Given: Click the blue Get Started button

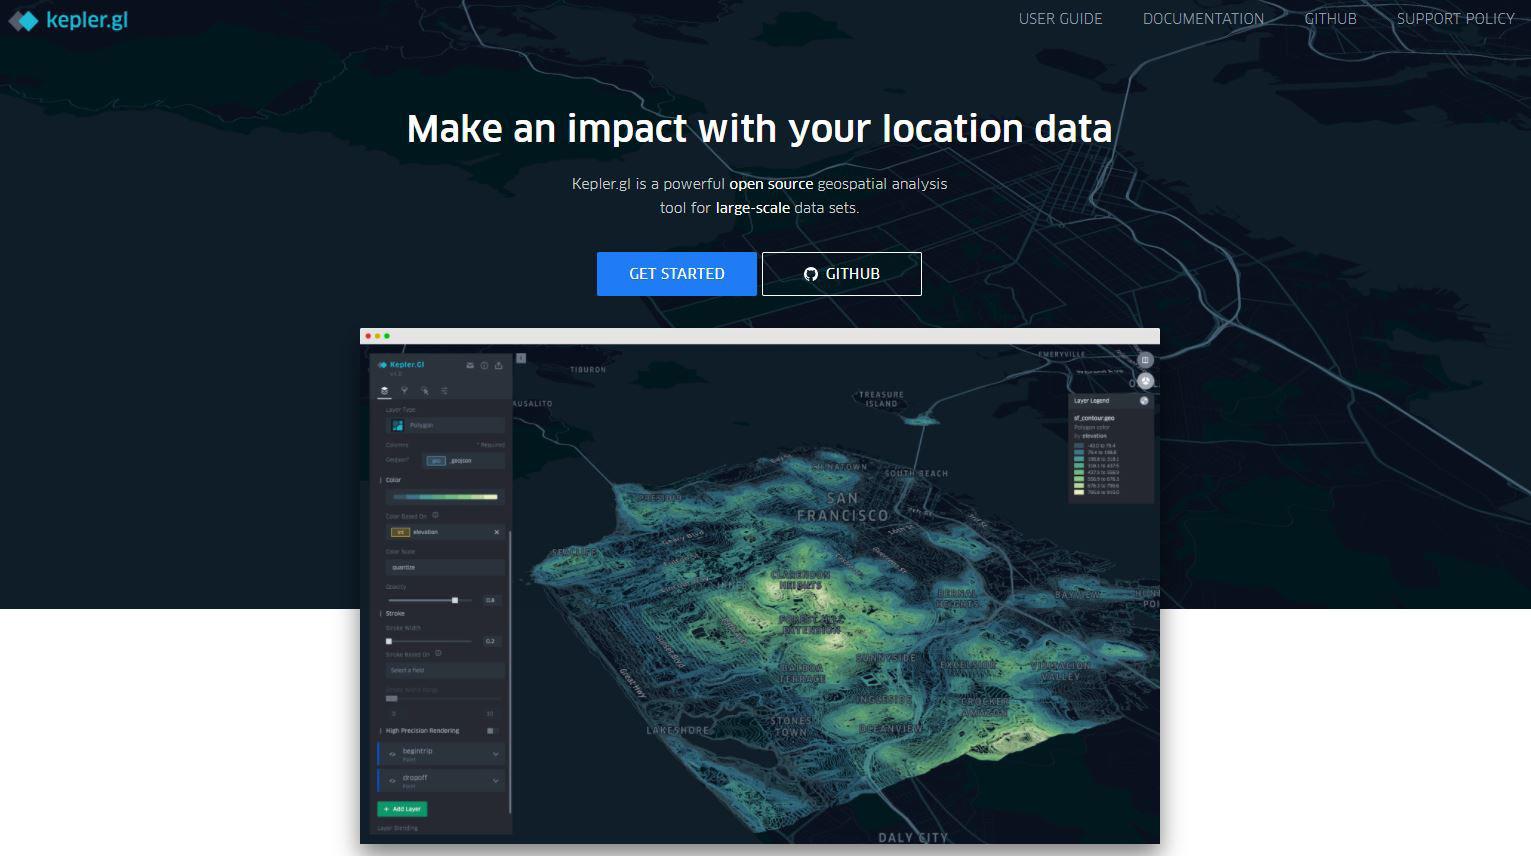Looking at the screenshot, I should tap(677, 274).
